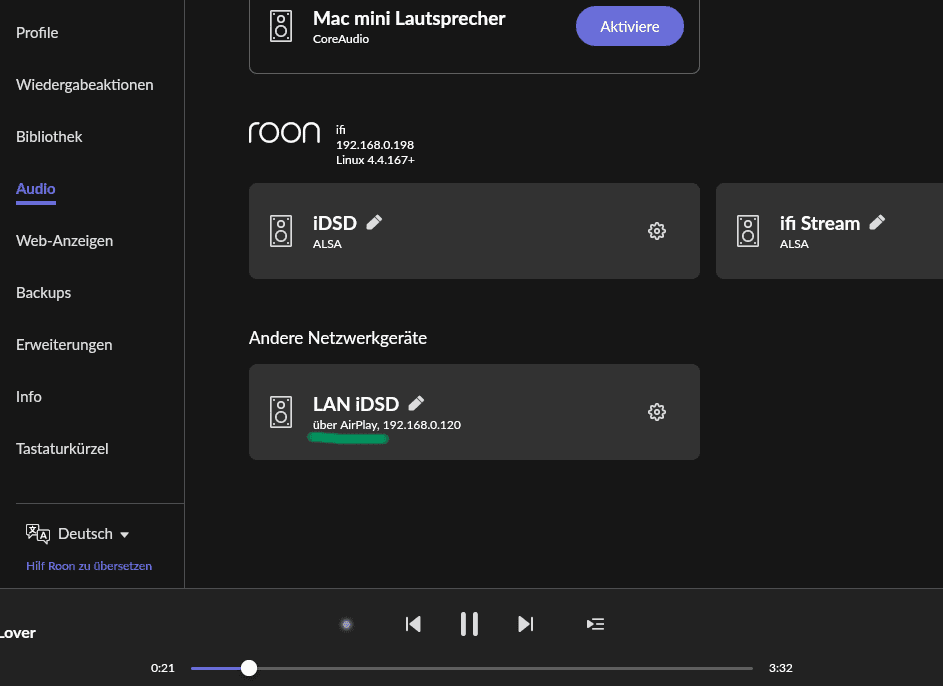Click the IP address 192.168.0.198

(375, 145)
